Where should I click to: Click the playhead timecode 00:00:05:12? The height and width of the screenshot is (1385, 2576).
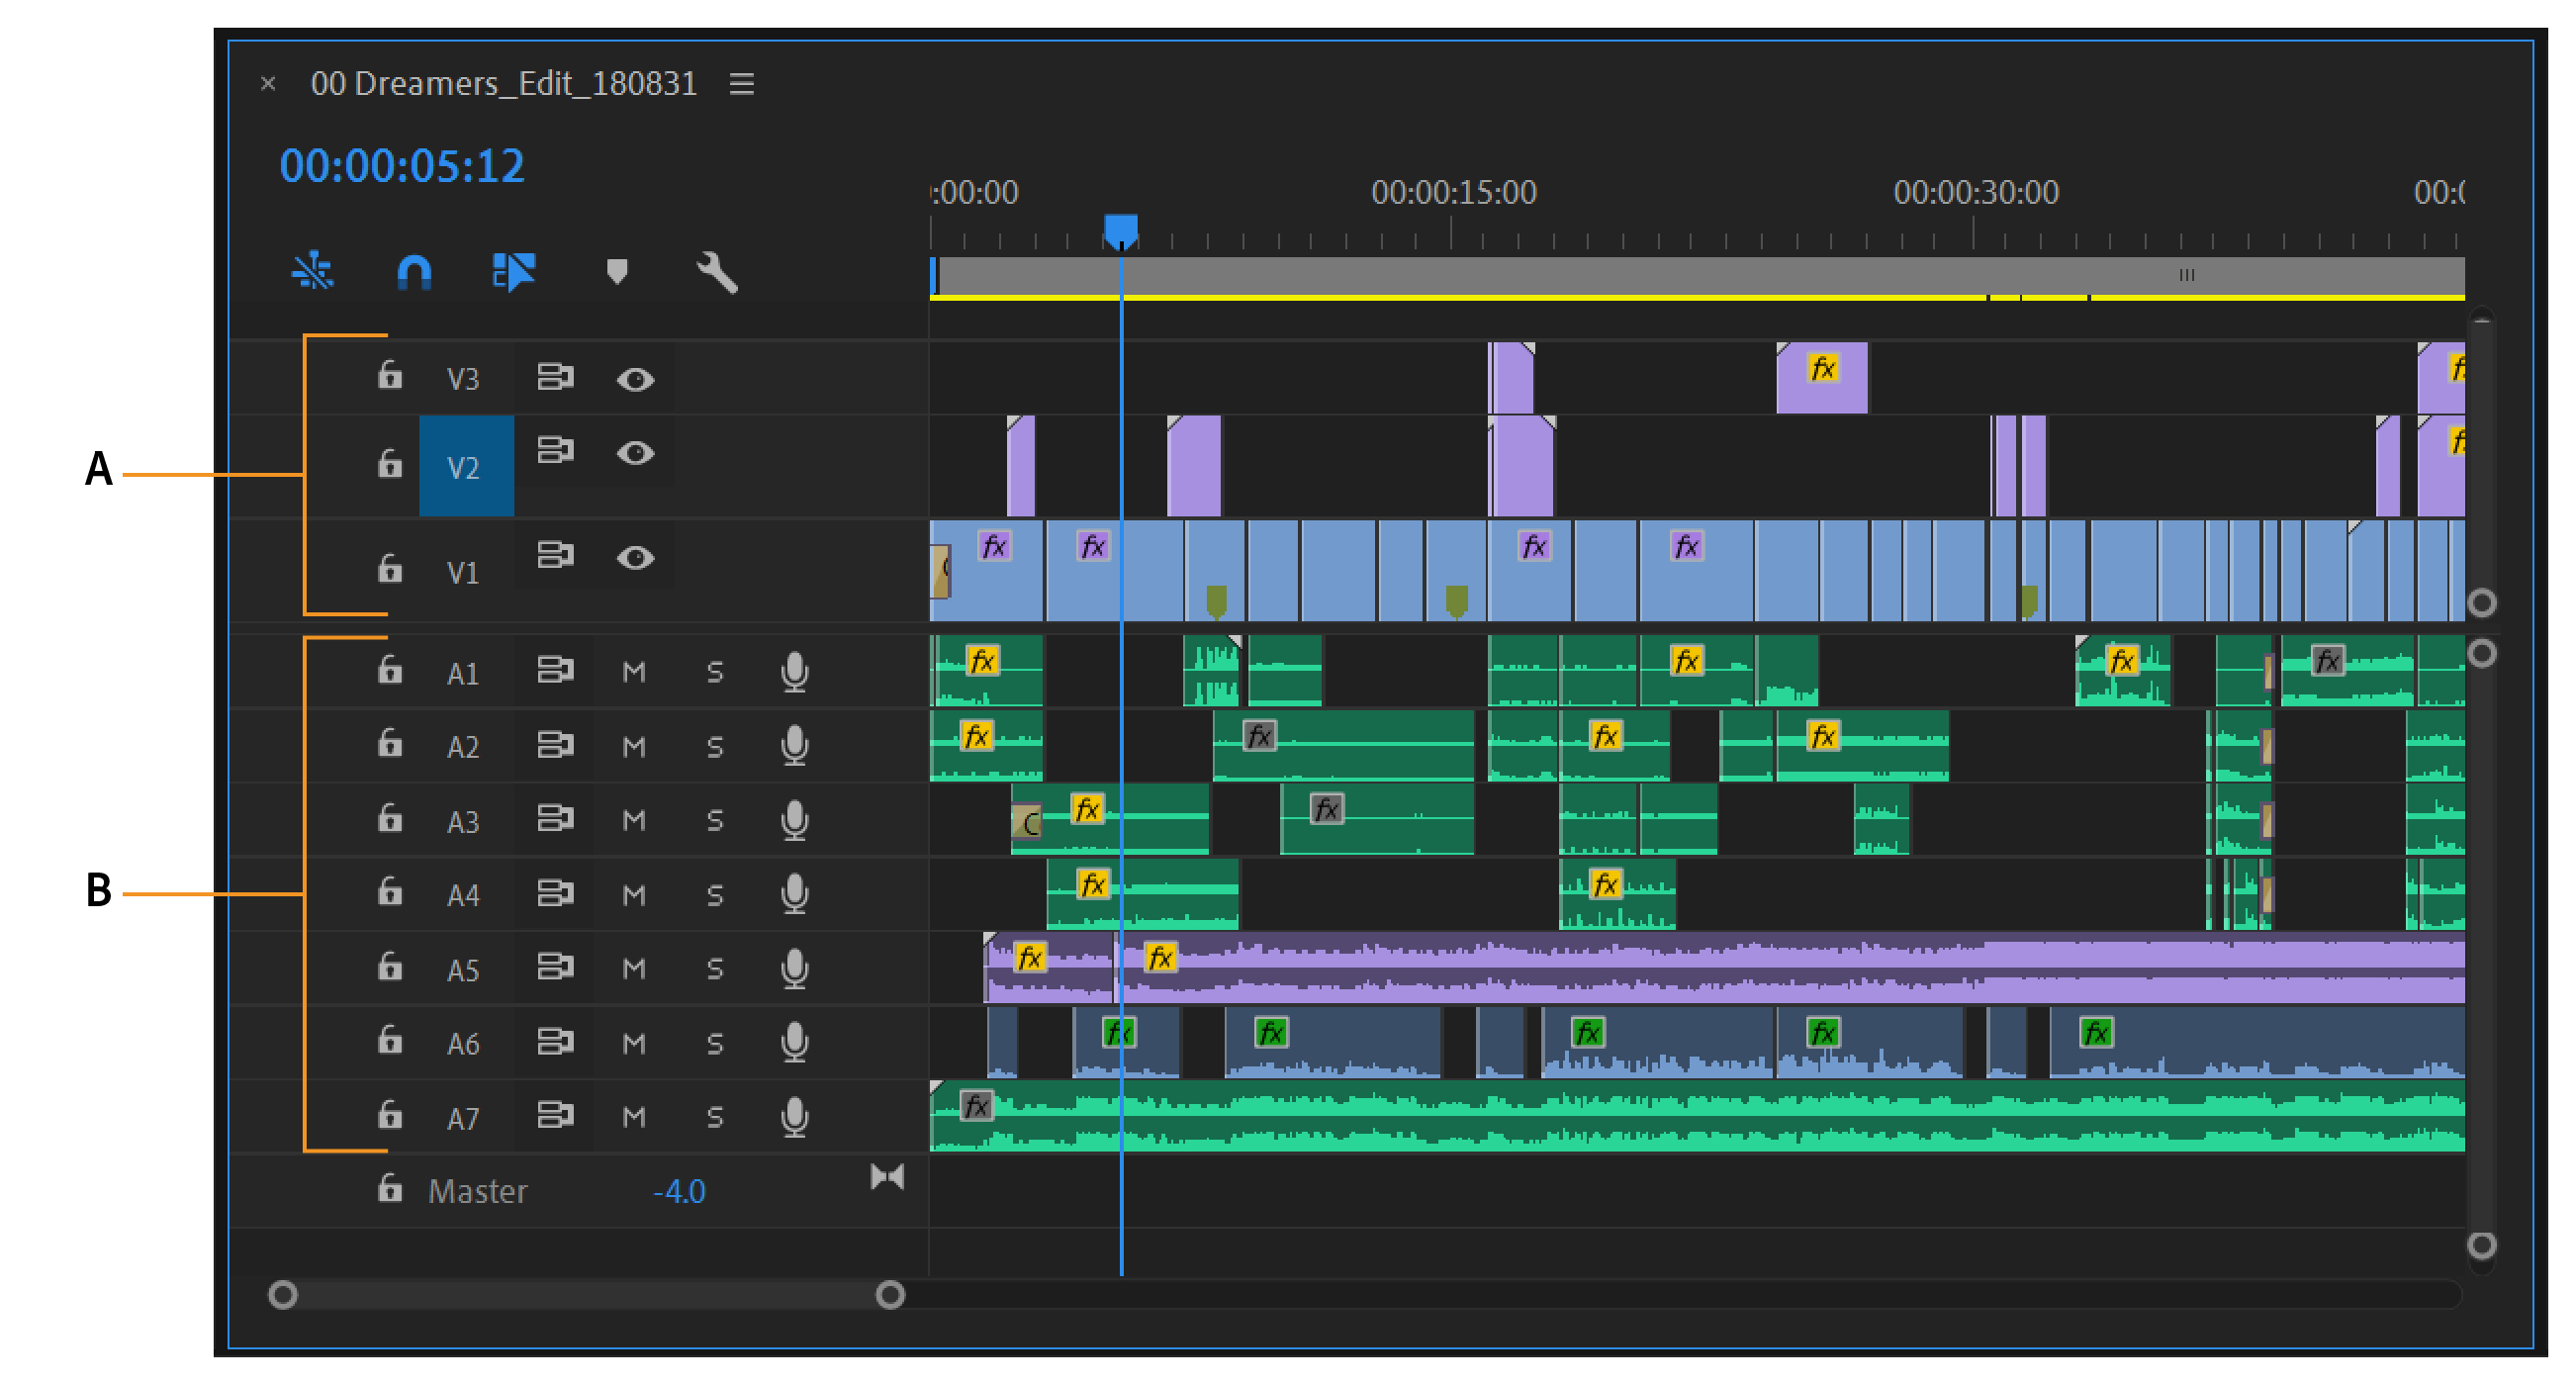402,166
